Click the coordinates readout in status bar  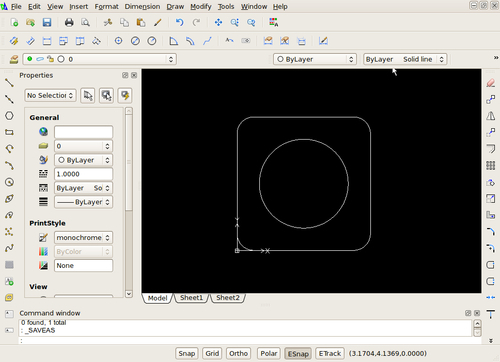(x=388, y=353)
